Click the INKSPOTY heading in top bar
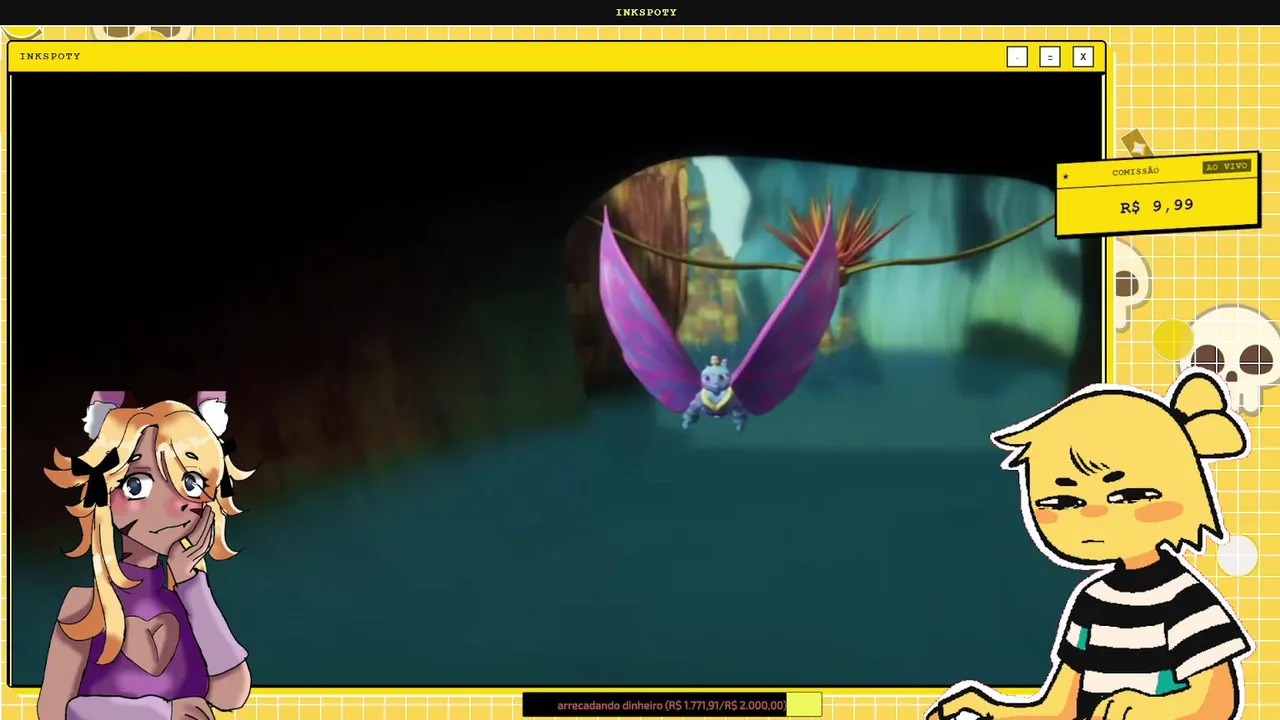 click(x=646, y=12)
